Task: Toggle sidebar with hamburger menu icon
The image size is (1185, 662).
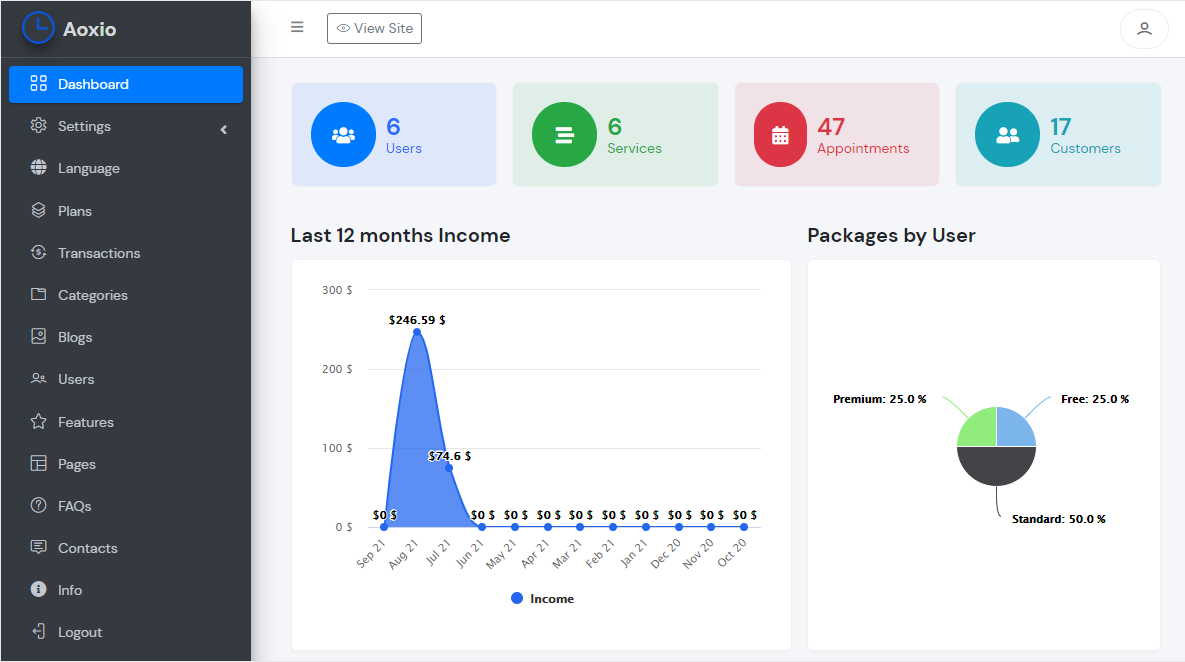Action: coord(297,27)
